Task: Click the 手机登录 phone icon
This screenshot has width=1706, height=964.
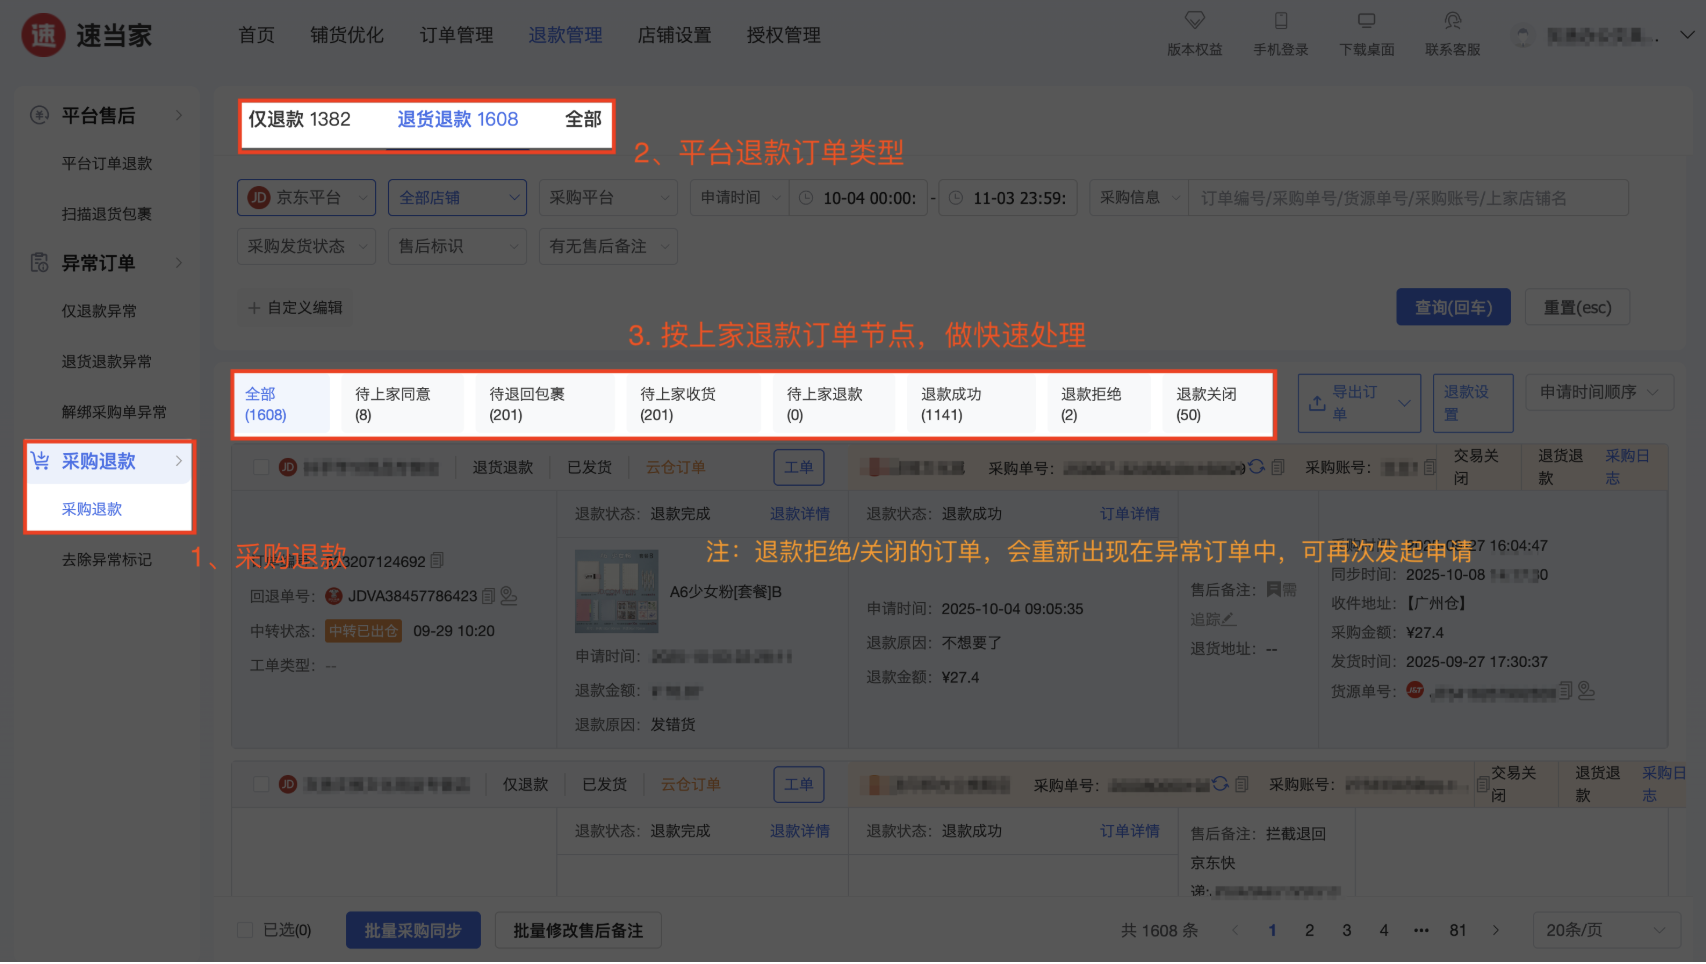Action: [1280, 20]
